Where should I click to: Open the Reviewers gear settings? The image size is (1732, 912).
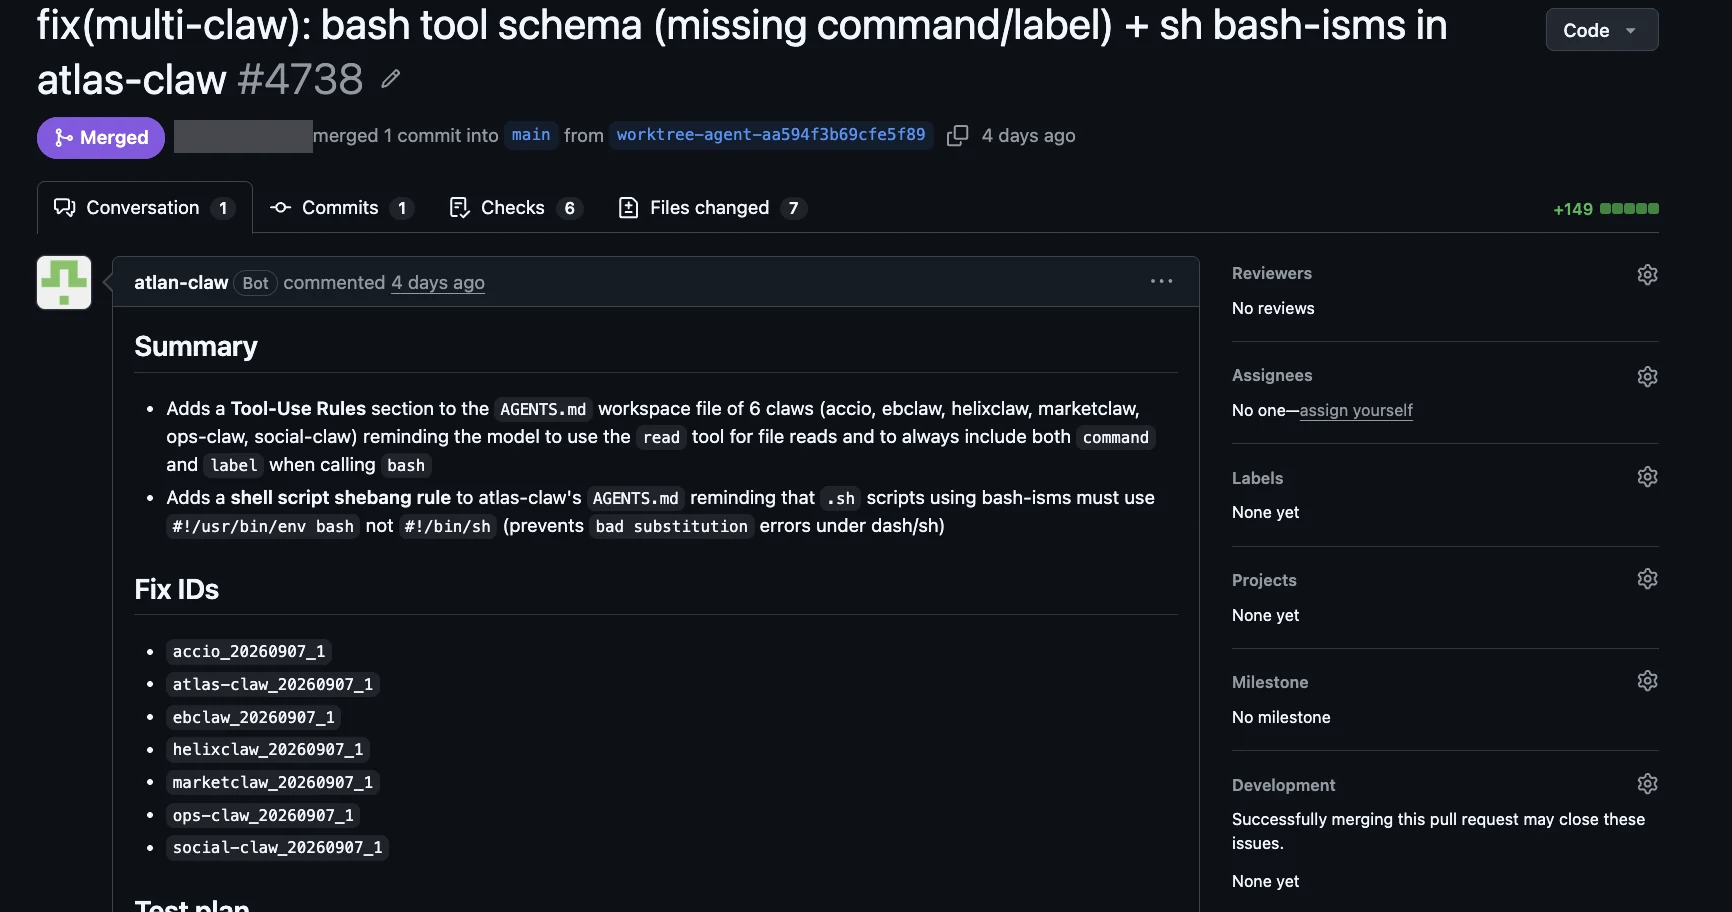[1647, 274]
